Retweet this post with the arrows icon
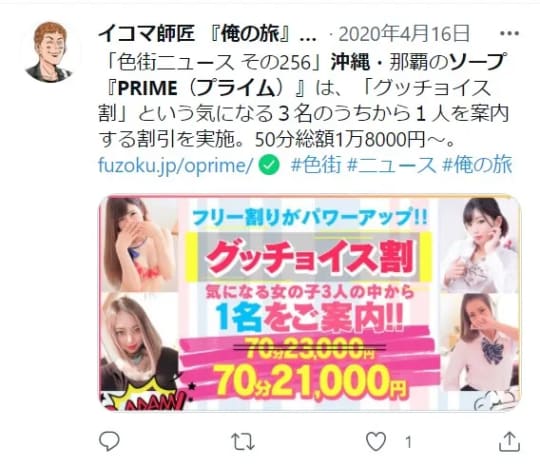Image resolution: width=540 pixels, height=468 pixels. [x=242, y=441]
